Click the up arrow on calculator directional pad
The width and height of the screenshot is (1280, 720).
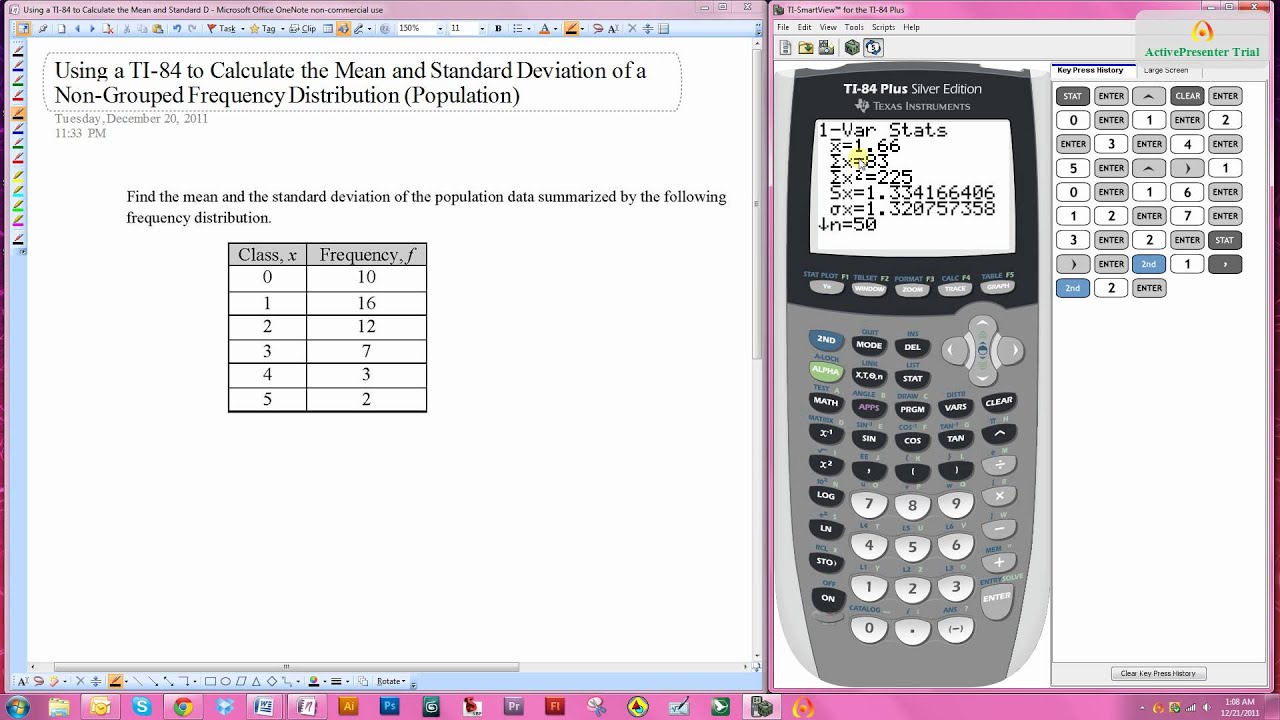[983, 324]
